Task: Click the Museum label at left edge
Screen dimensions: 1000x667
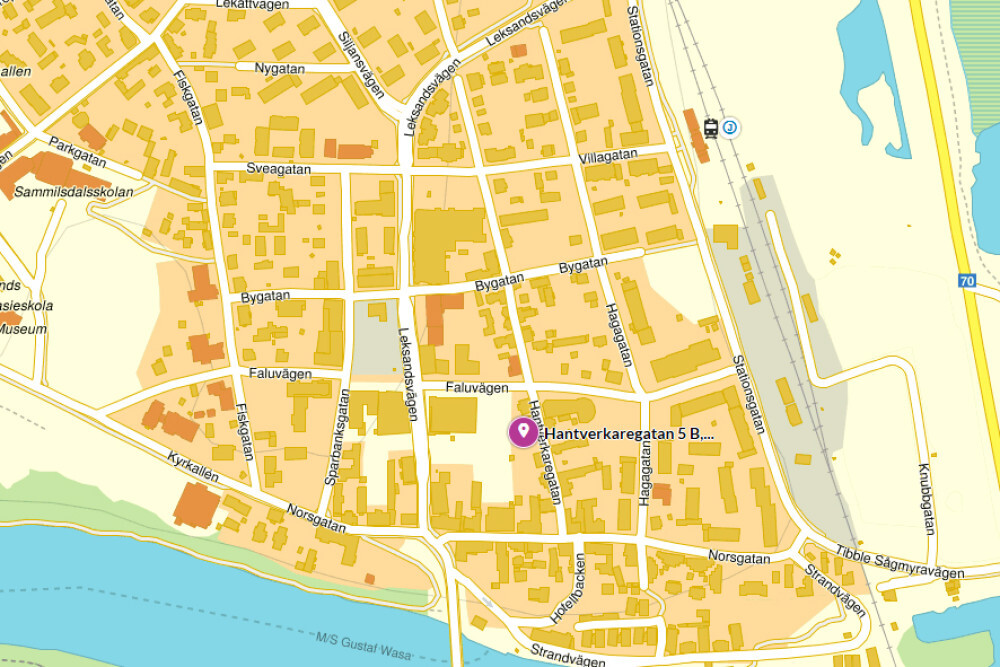Action: [x=23, y=329]
